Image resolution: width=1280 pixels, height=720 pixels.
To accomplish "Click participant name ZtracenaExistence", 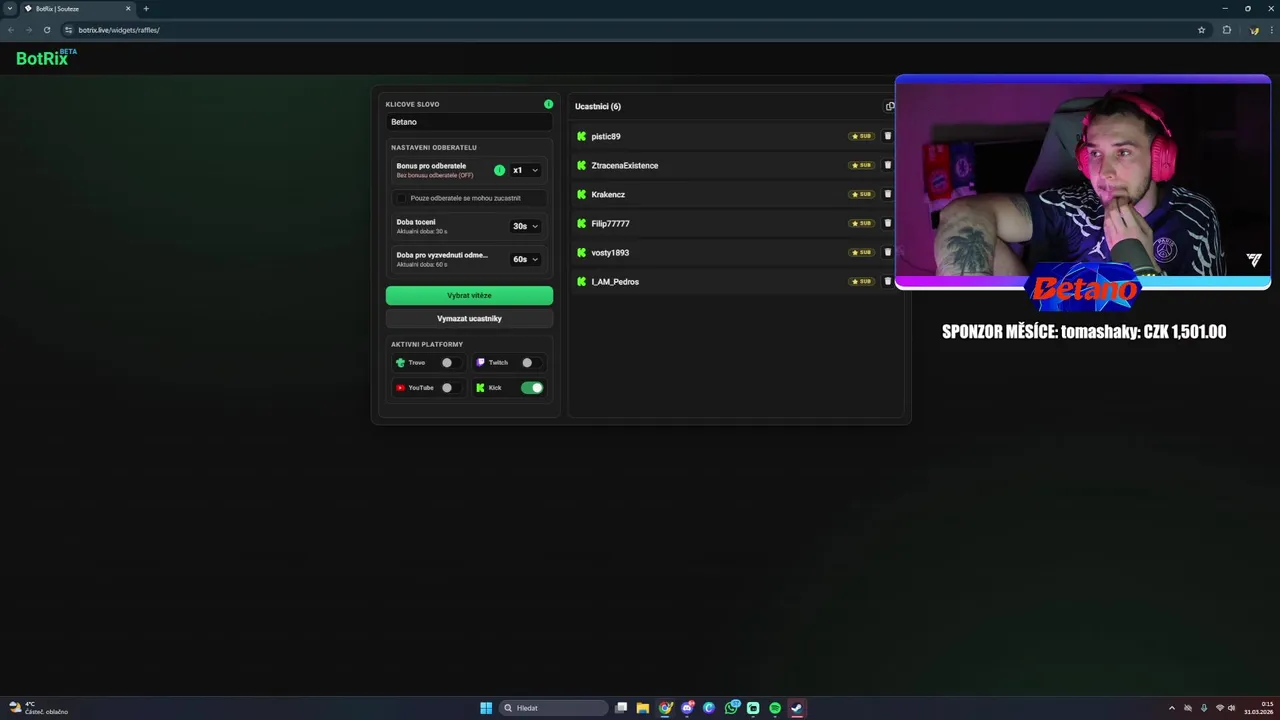I will click(625, 165).
